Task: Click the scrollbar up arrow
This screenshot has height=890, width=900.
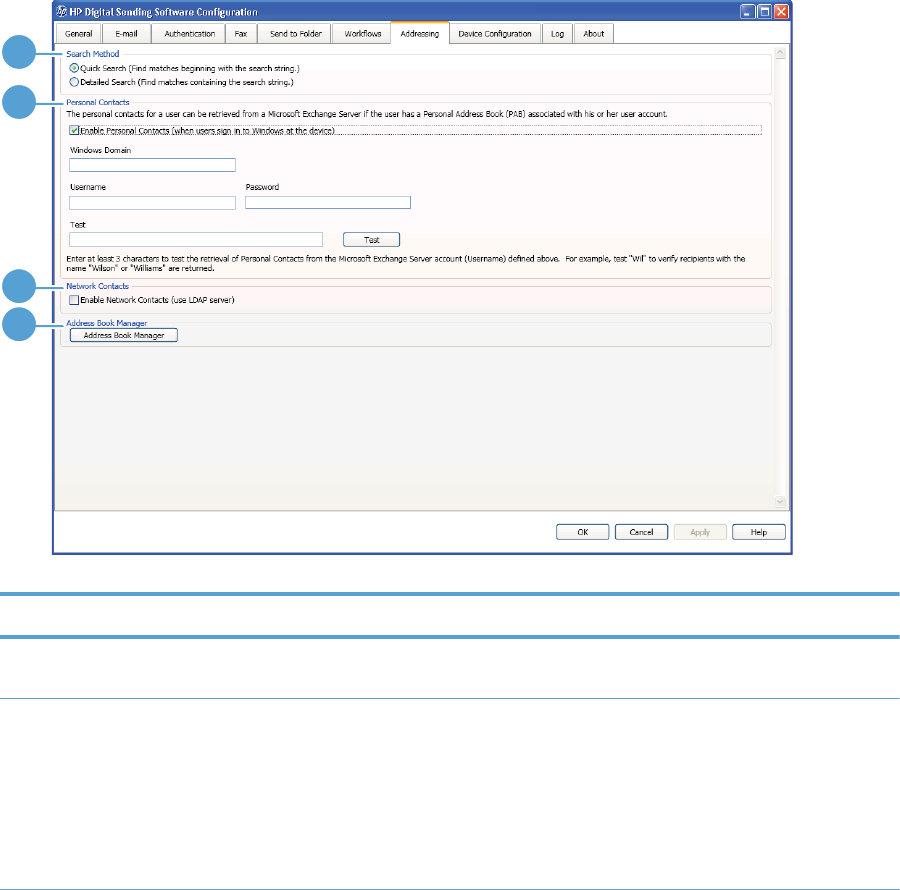Action: point(780,53)
